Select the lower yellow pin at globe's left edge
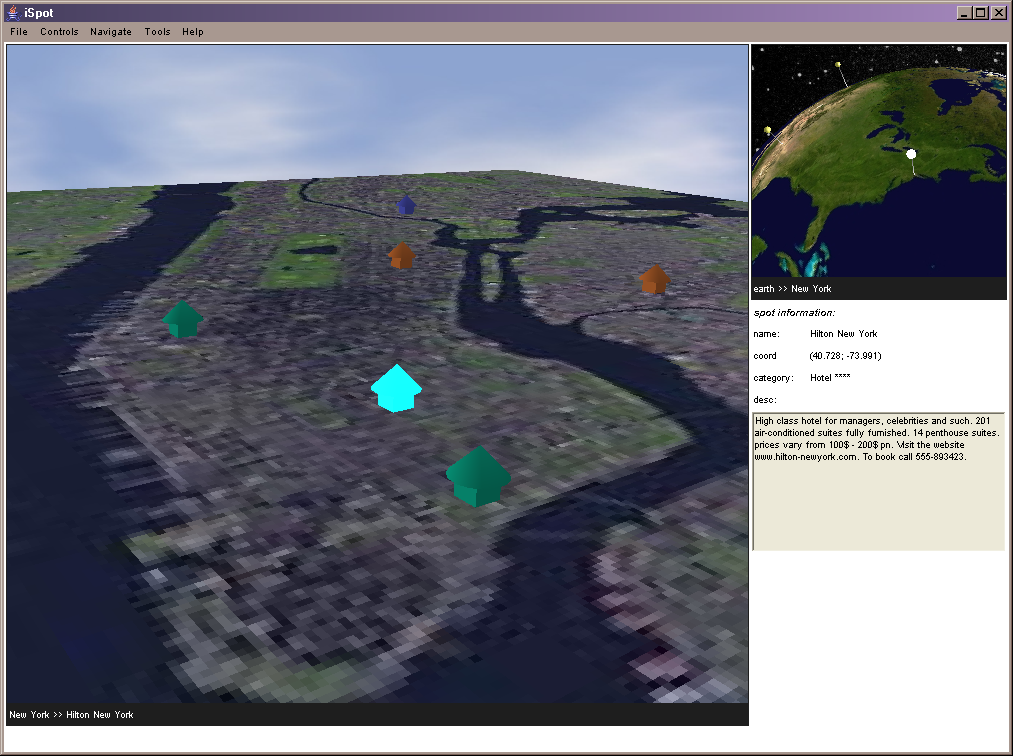 767,131
